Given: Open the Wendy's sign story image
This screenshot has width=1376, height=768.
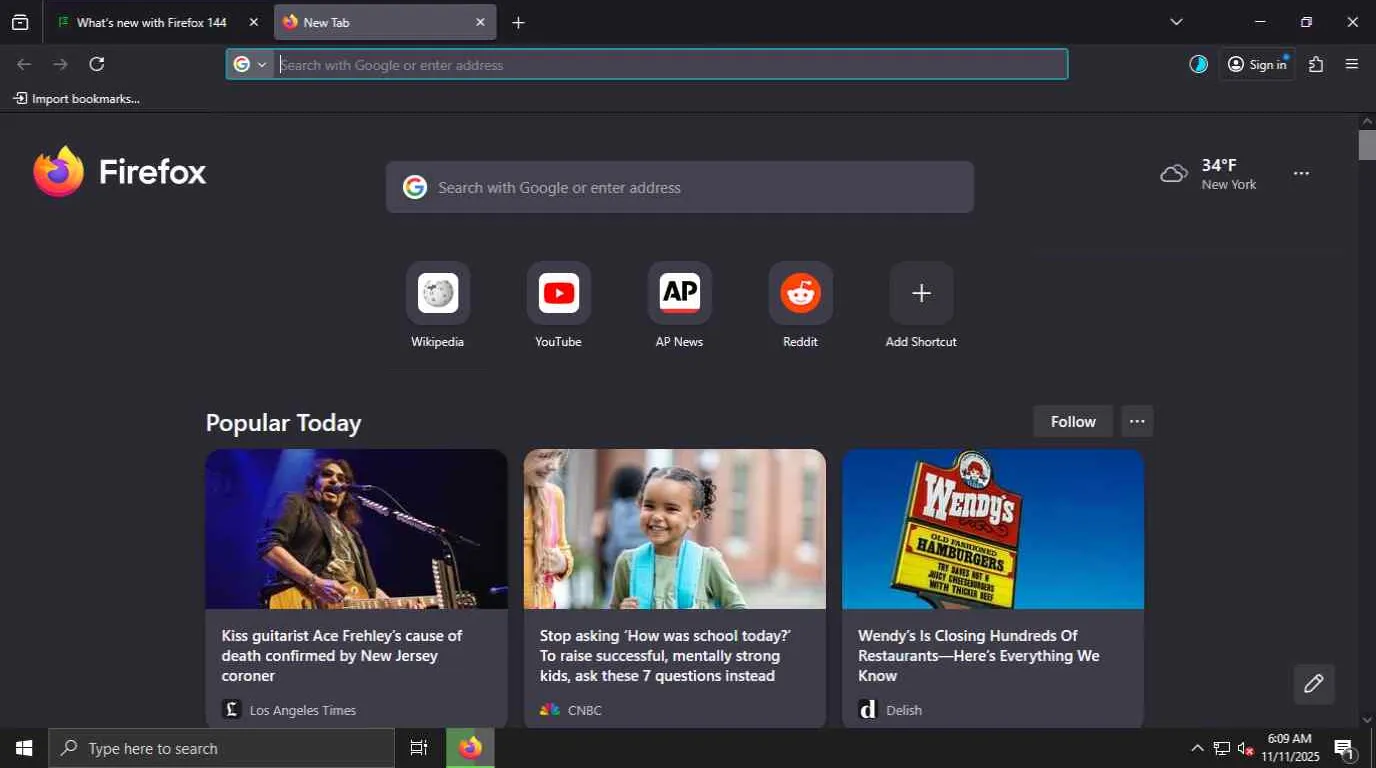Looking at the screenshot, I should (x=993, y=529).
